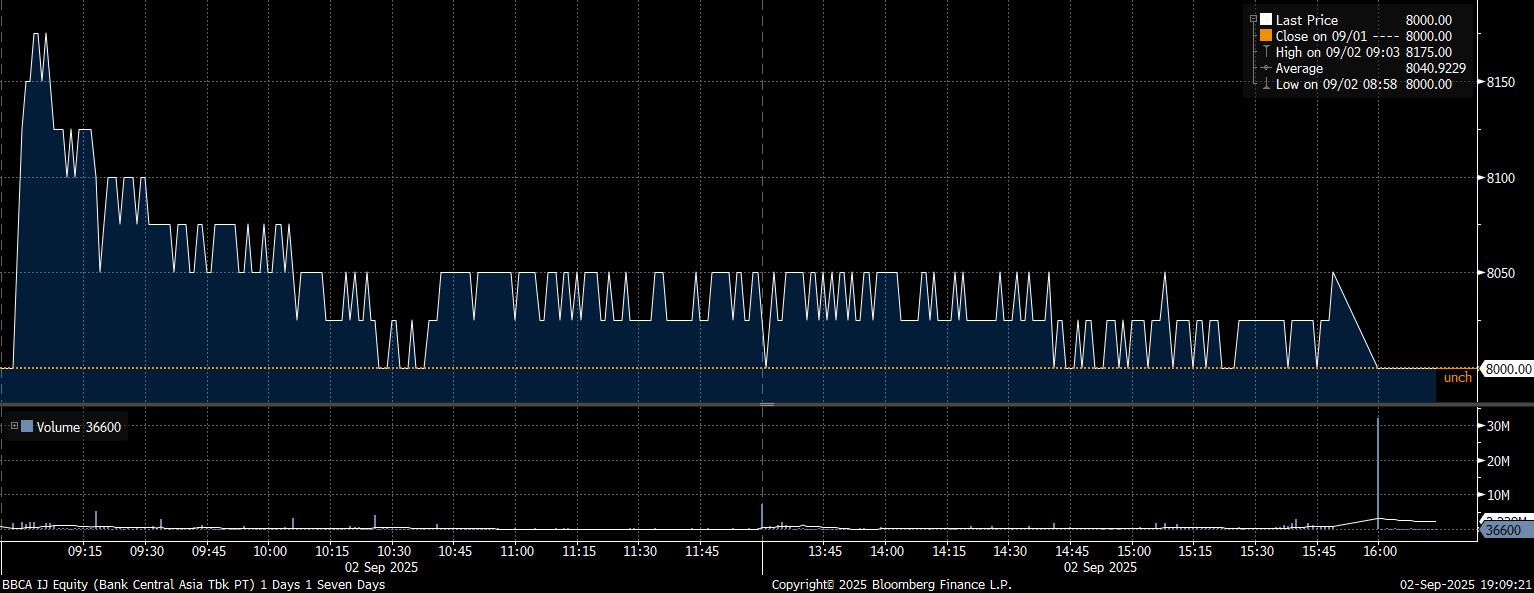This screenshot has height=593, width=1534.
Task: Click the white Last Price color swatch
Action: pos(1266,20)
